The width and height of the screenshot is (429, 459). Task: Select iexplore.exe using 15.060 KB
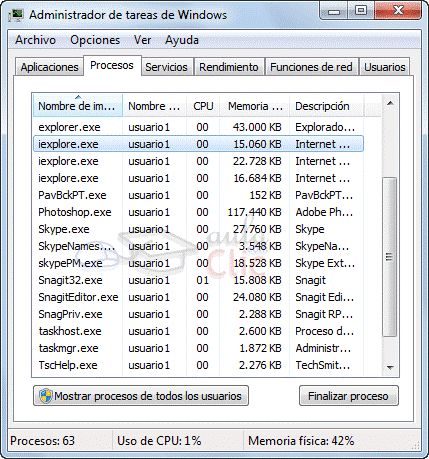(198, 144)
